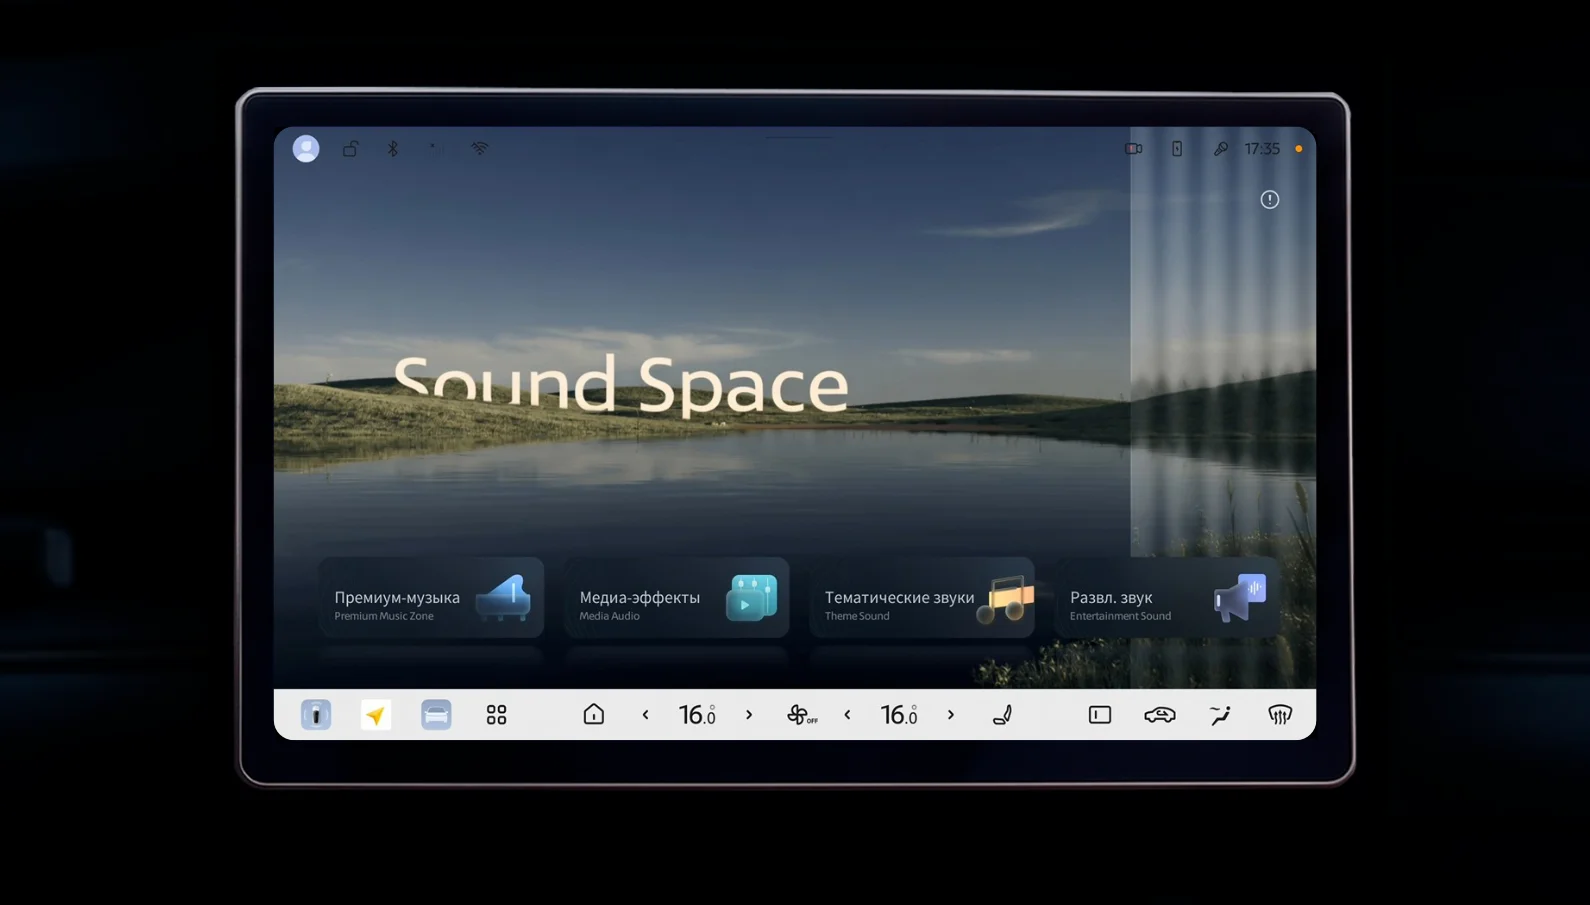This screenshot has width=1590, height=905.
Task: Tap the orange recording indicator dot
Action: click(1299, 149)
